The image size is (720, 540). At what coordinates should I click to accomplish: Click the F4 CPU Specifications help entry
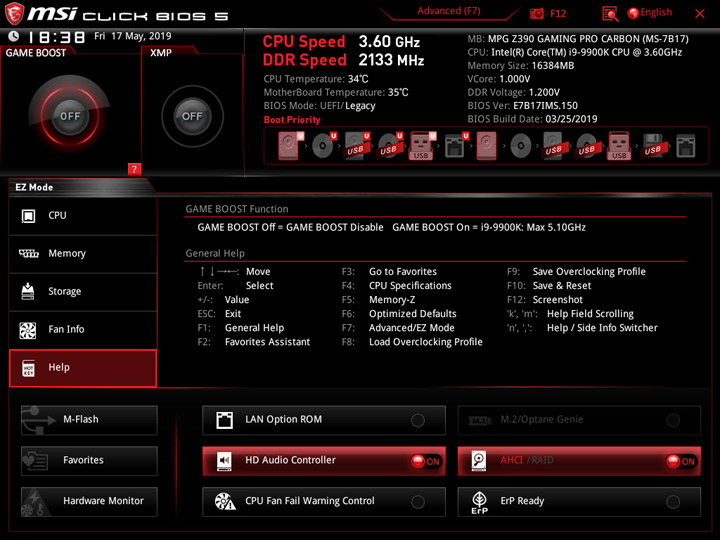point(397,286)
